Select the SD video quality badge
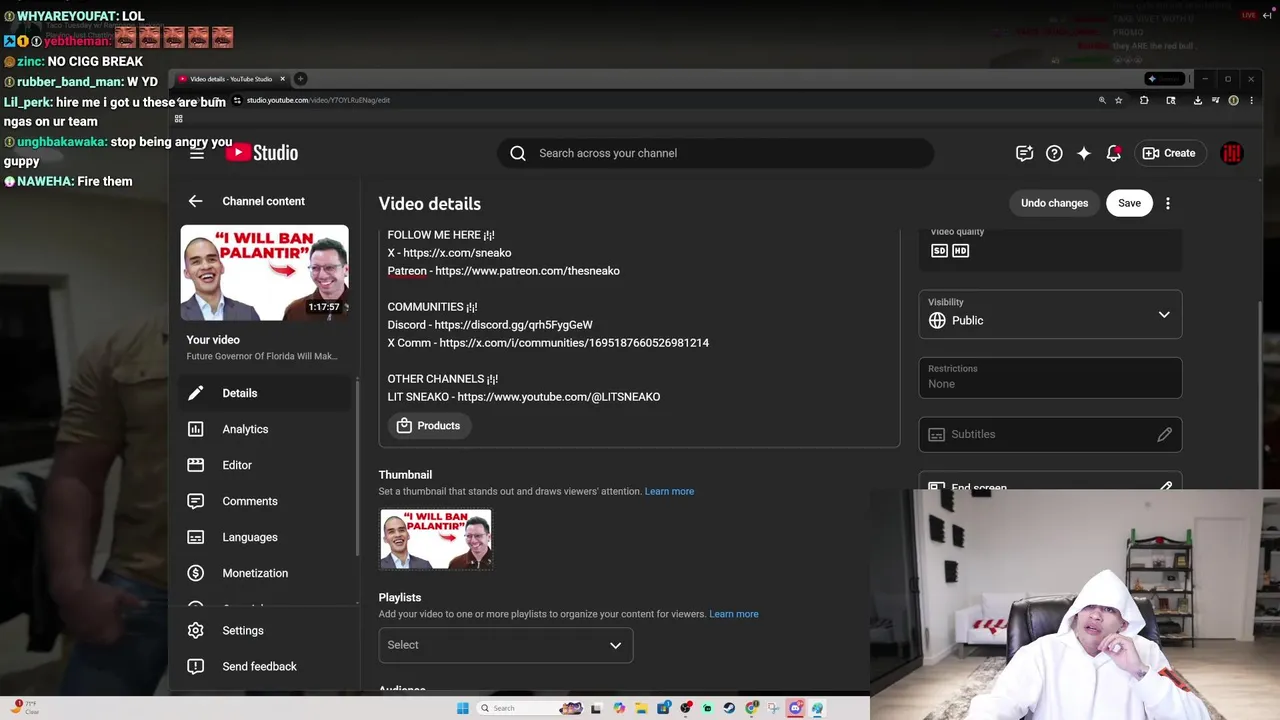Viewport: 1280px width, 720px height. (939, 251)
